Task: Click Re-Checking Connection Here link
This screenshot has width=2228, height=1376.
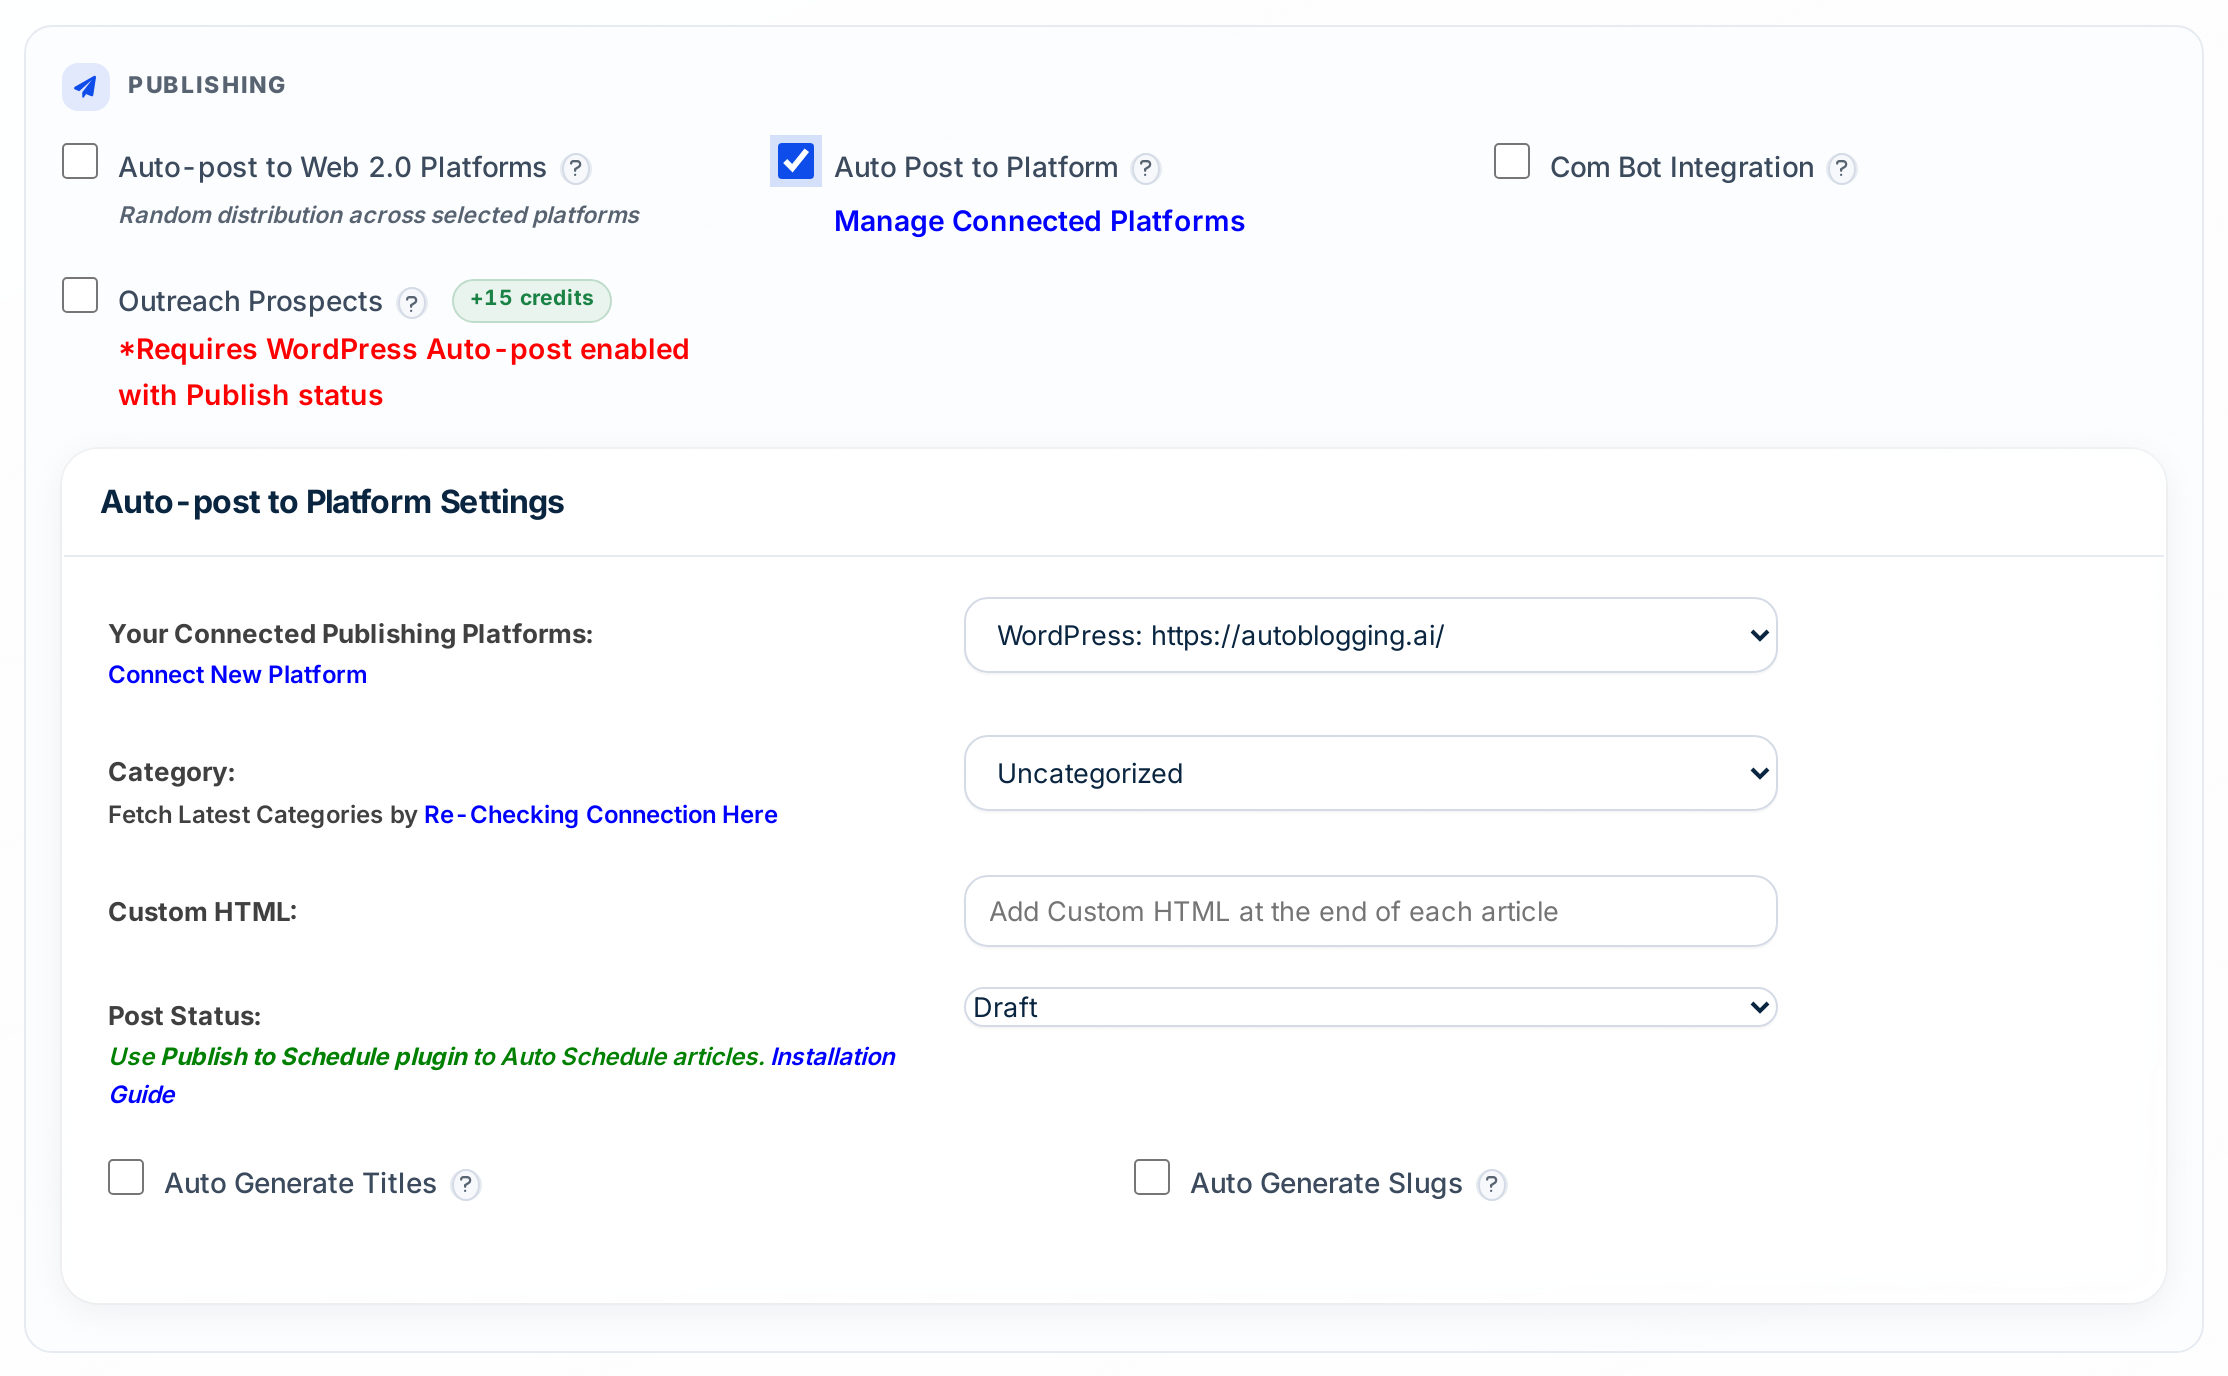Action: click(600, 815)
